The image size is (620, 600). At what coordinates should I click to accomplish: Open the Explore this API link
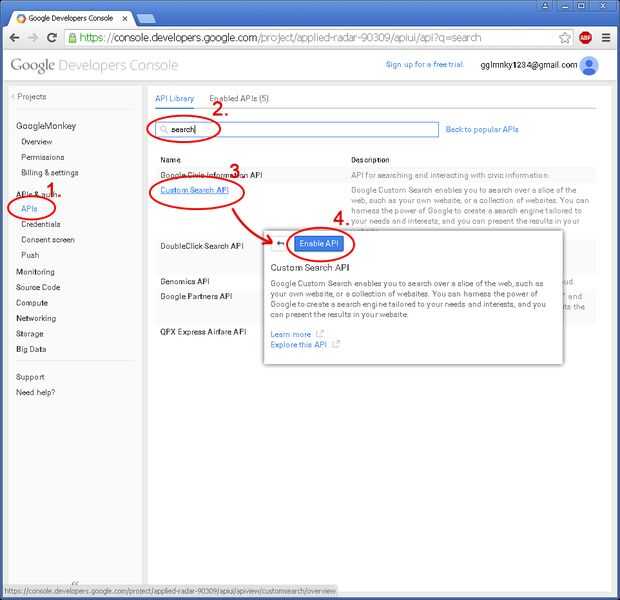click(x=299, y=344)
